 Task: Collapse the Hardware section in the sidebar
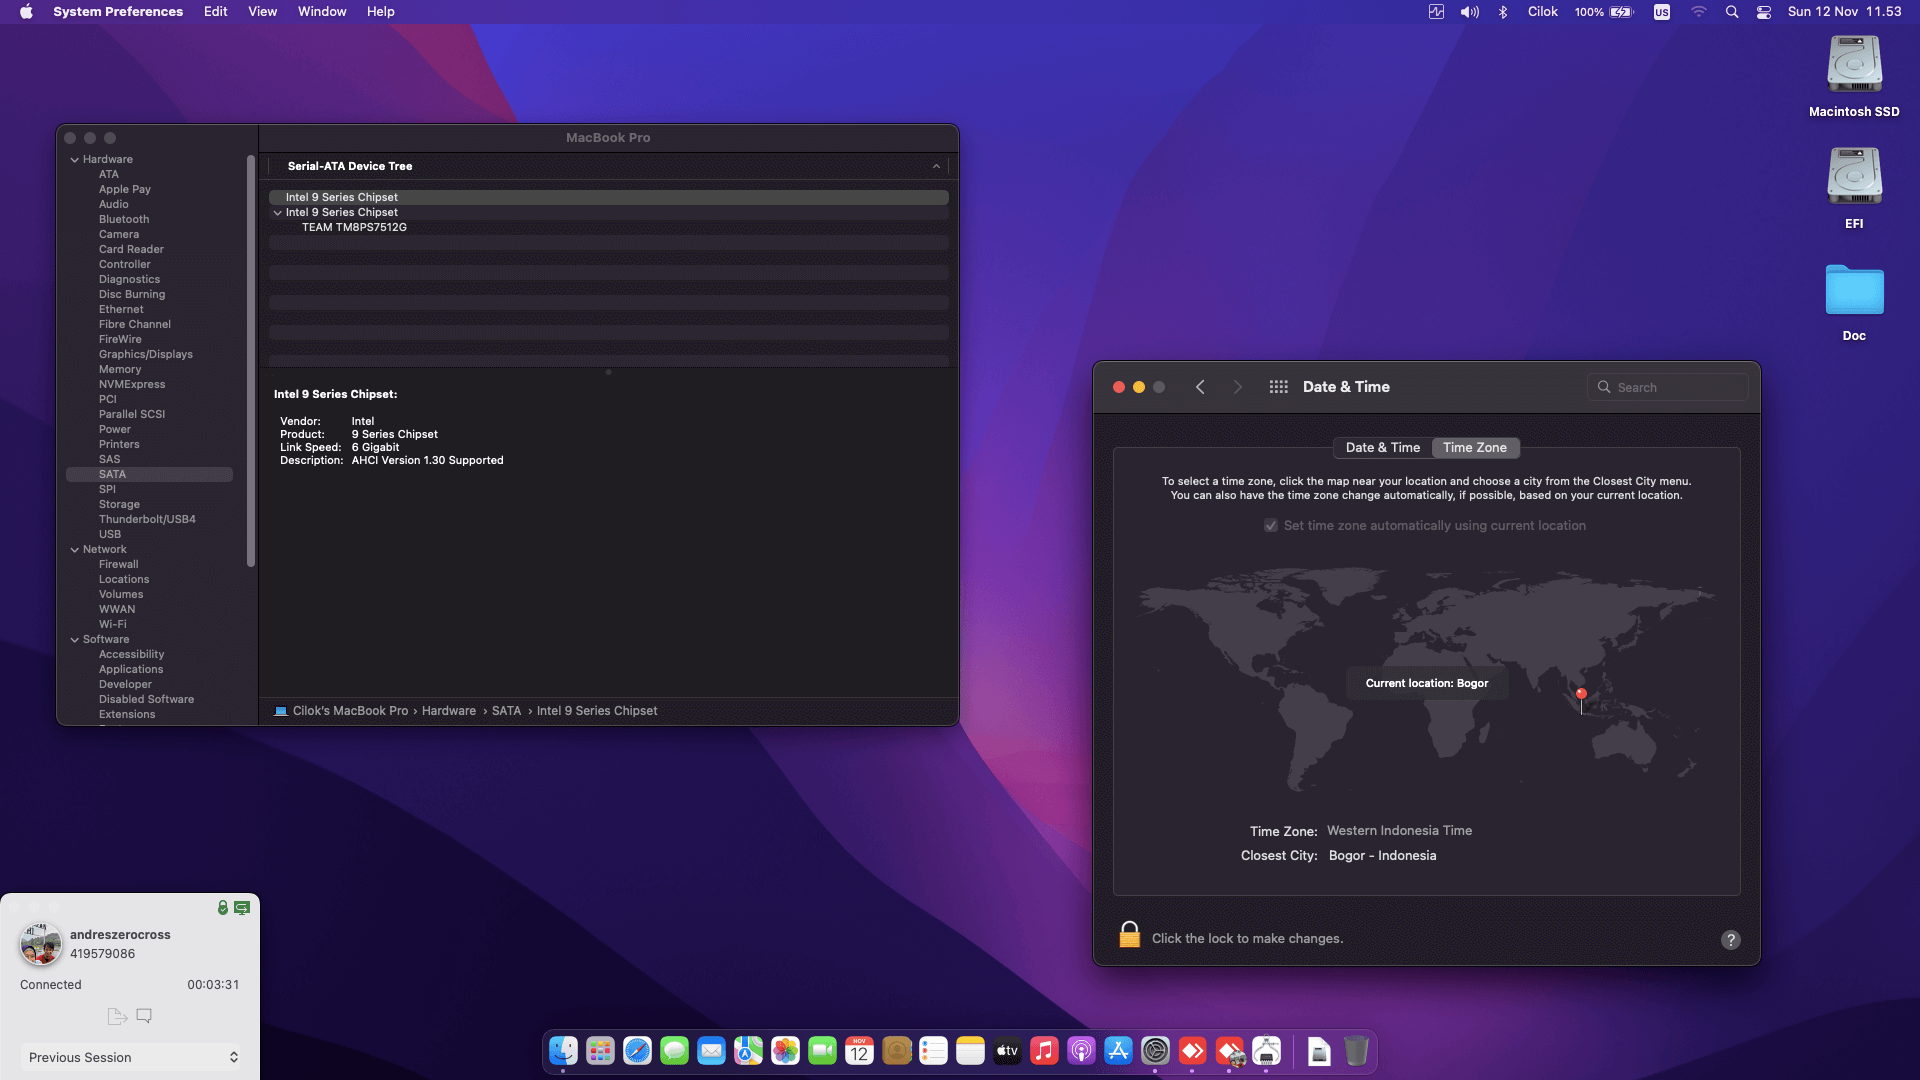tap(75, 160)
